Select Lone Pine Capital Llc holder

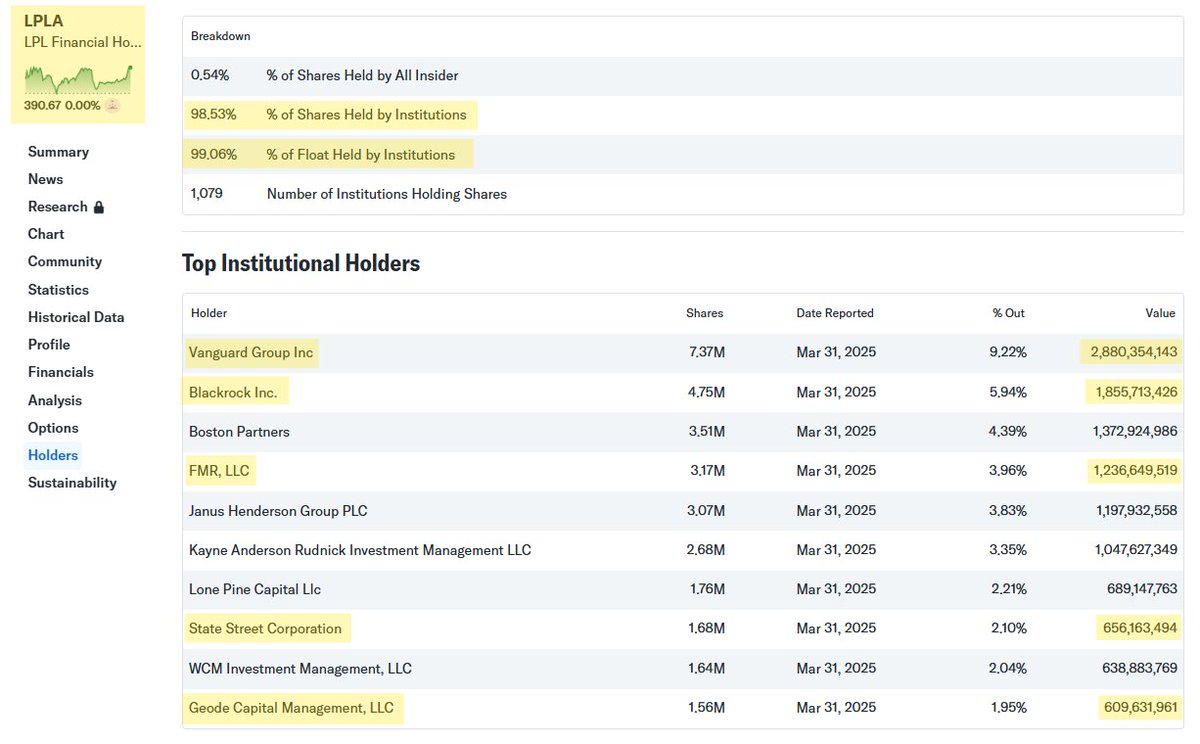255,589
